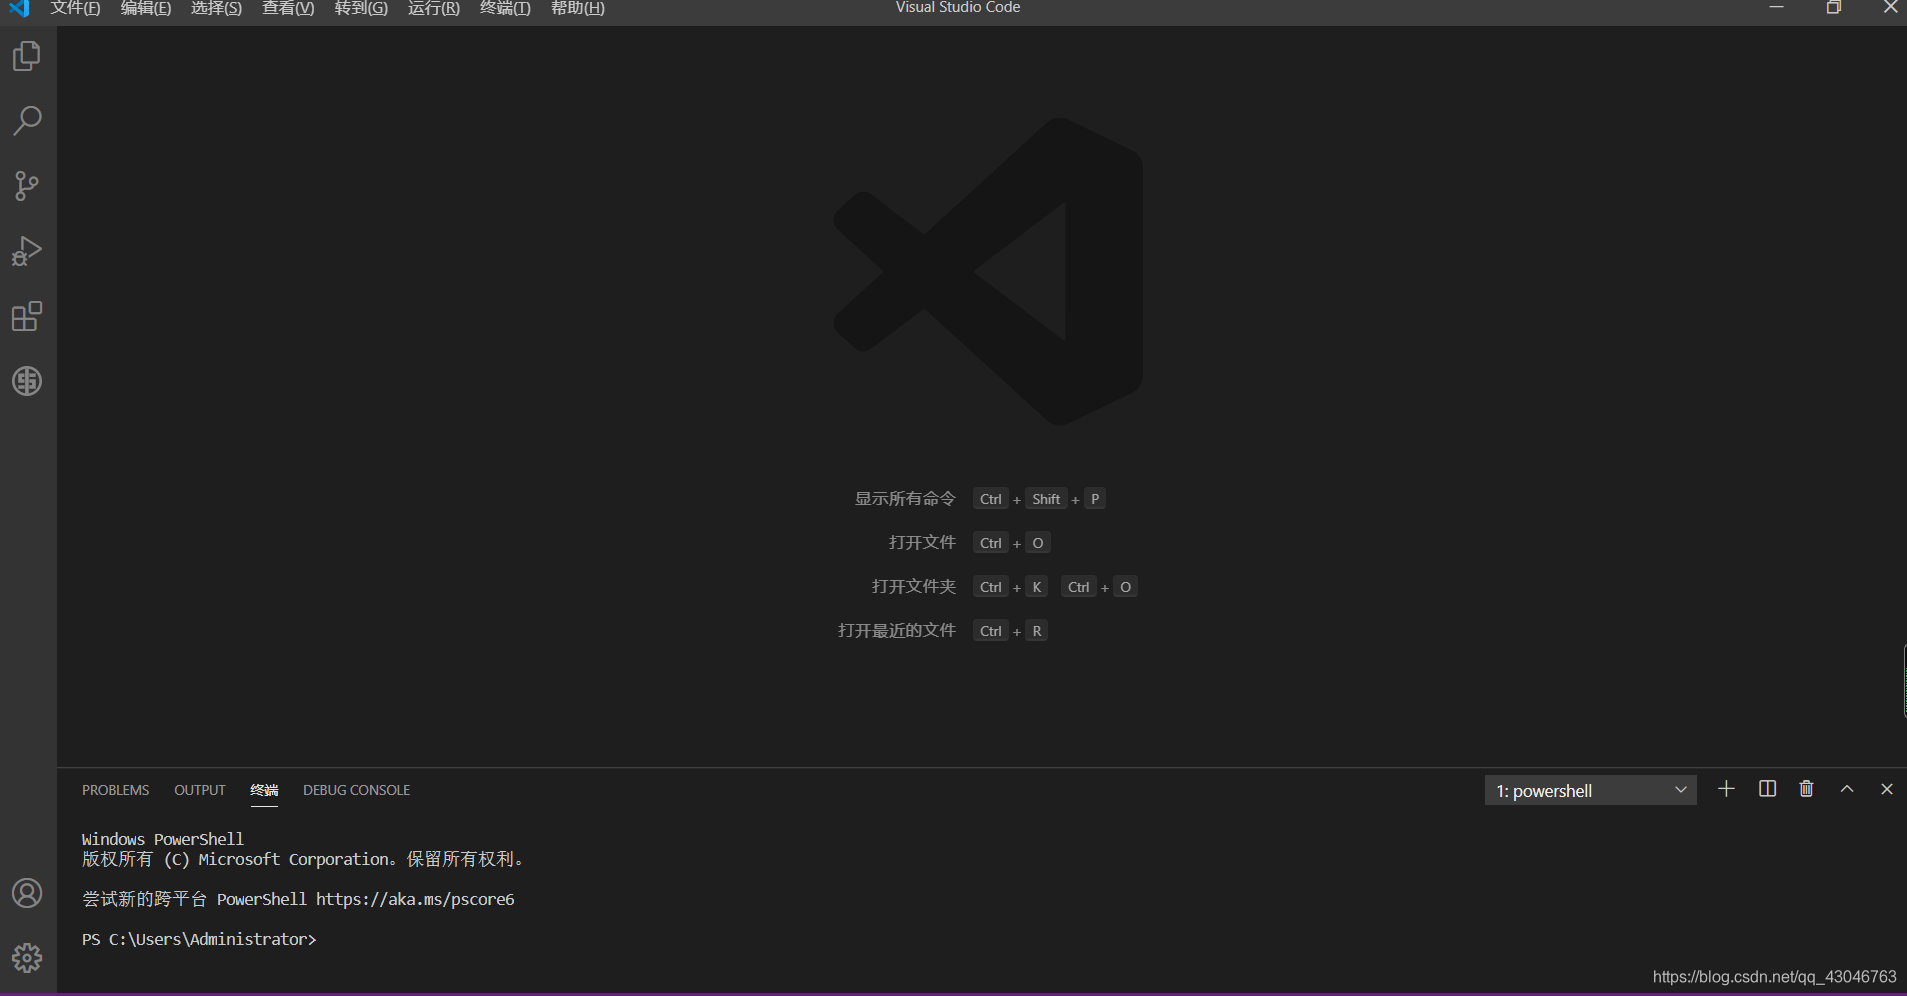Image resolution: width=1907 pixels, height=996 pixels.
Task: Open the Explorer view in activity bar
Action: [27, 56]
